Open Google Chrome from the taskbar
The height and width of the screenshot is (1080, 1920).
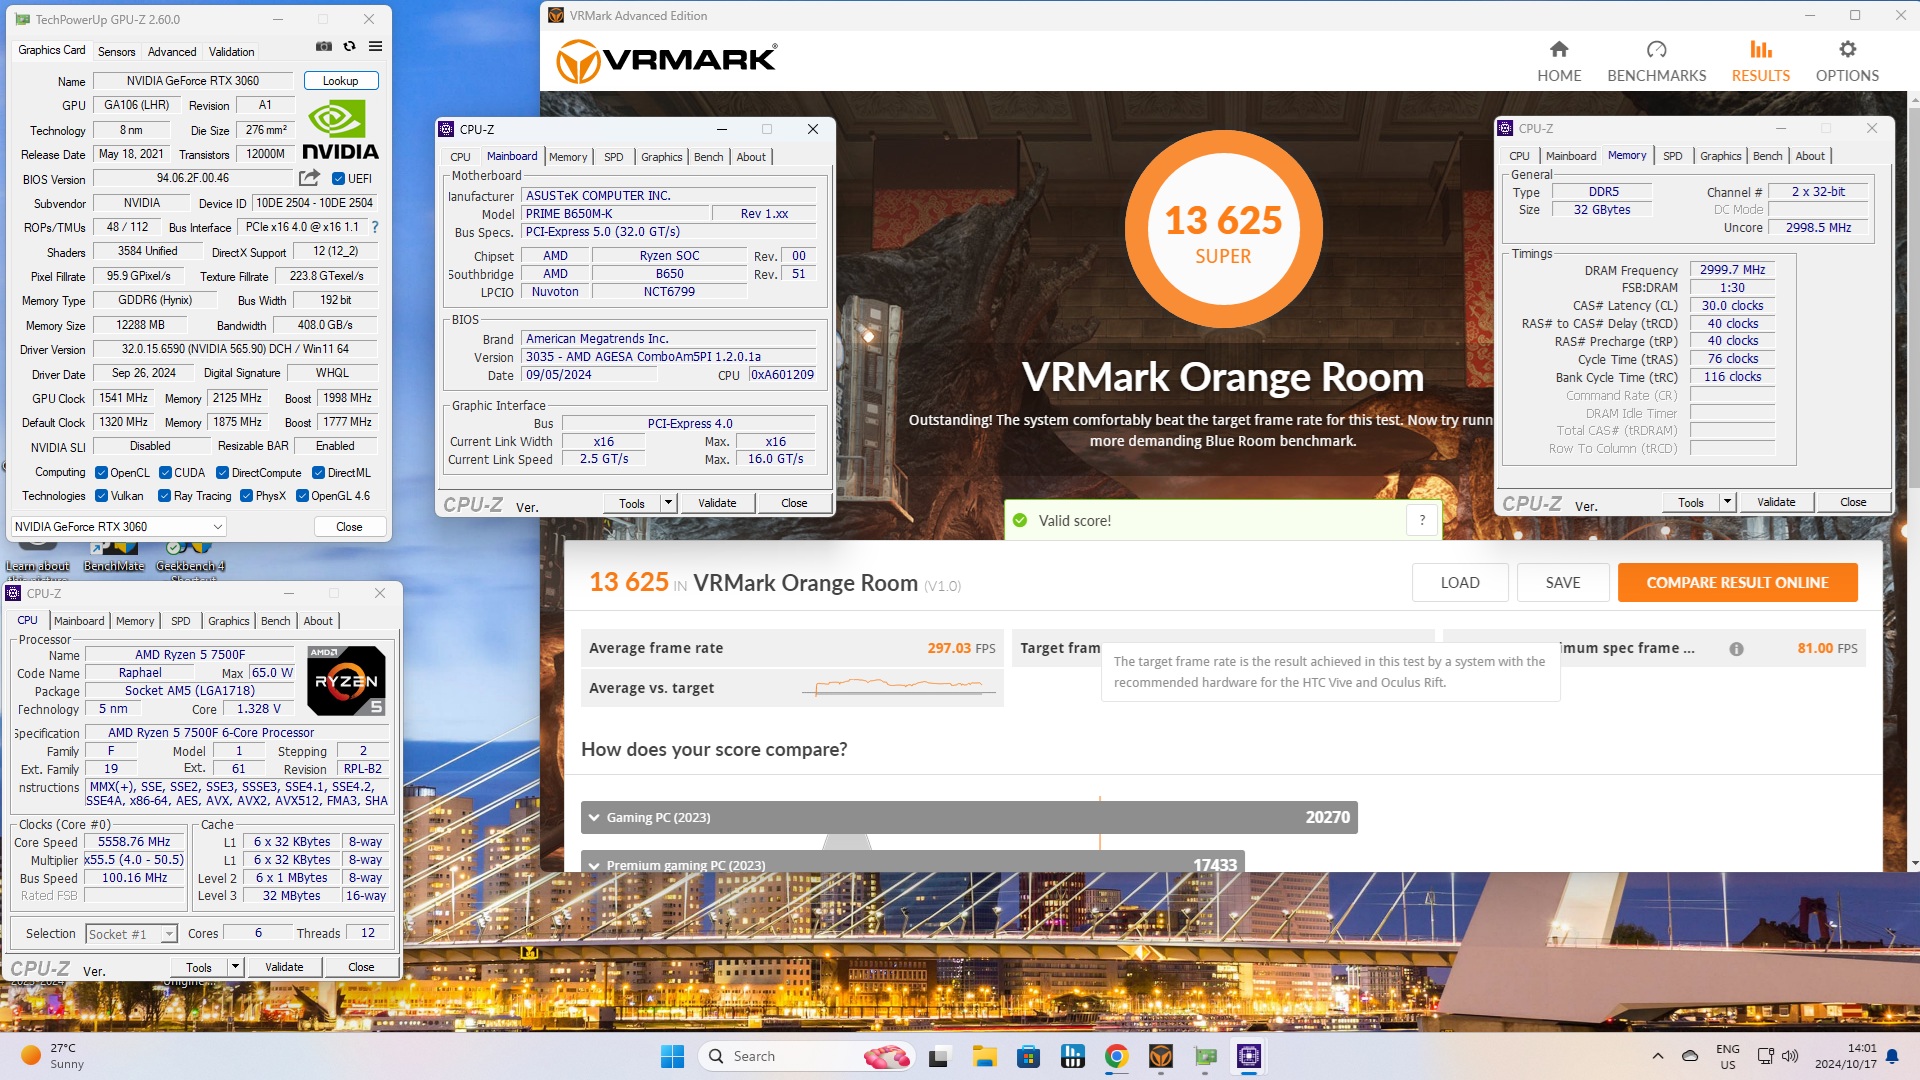(x=1116, y=1056)
